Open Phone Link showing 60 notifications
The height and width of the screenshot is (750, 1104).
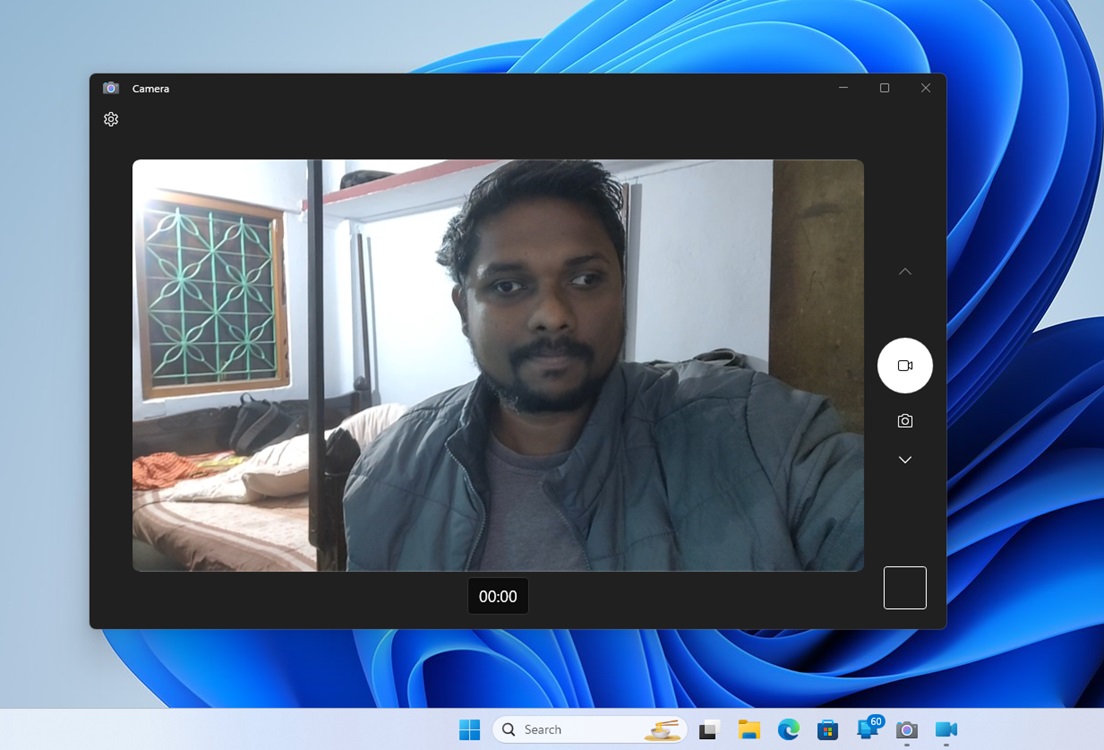point(866,730)
